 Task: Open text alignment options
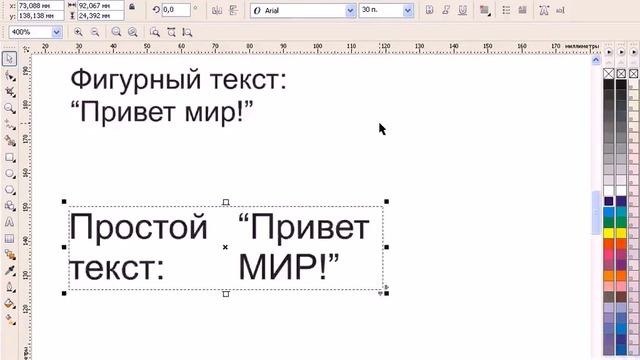[x=484, y=10]
